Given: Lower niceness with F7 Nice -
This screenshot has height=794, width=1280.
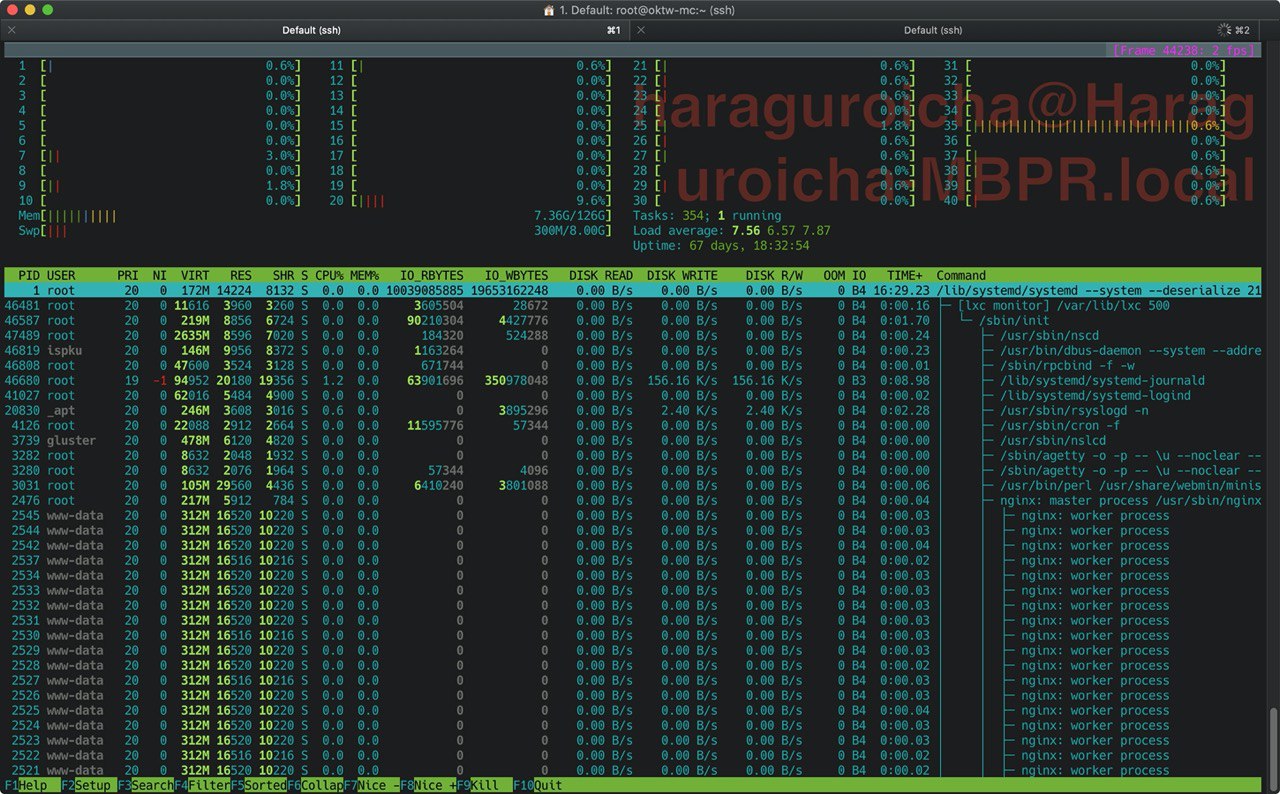Looking at the screenshot, I should (x=372, y=786).
